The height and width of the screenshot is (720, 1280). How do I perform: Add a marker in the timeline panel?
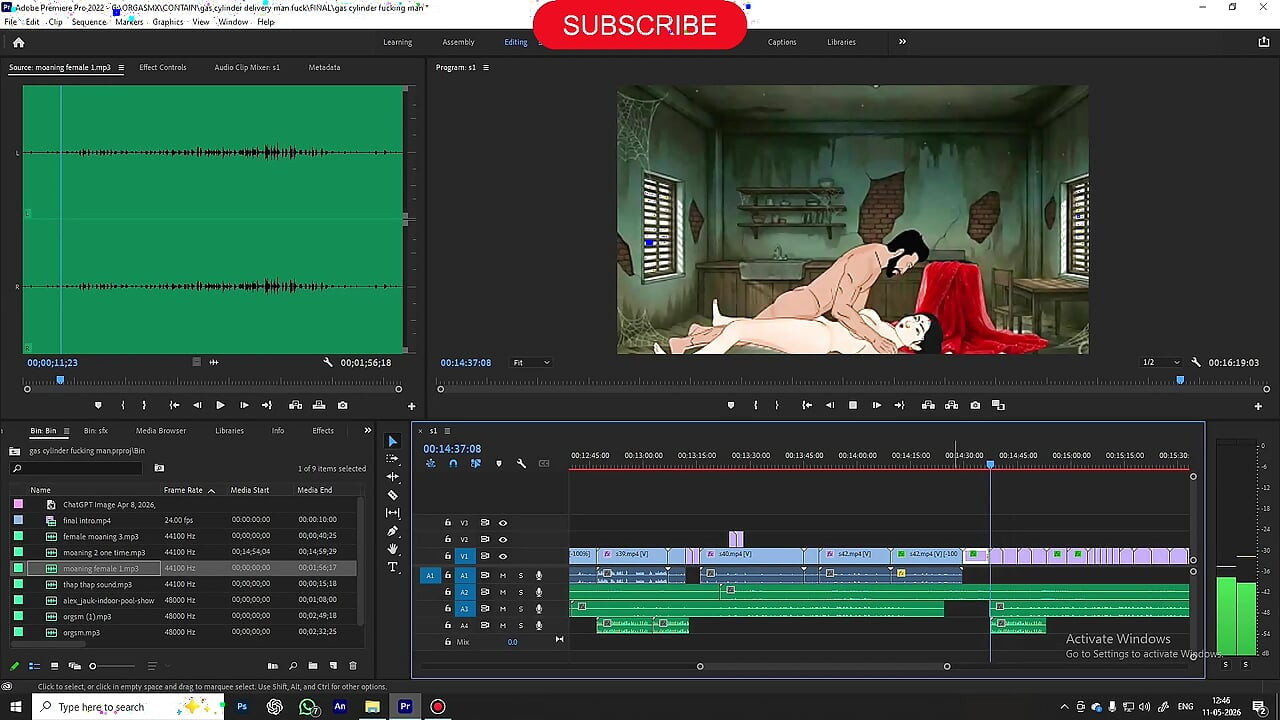coord(499,463)
